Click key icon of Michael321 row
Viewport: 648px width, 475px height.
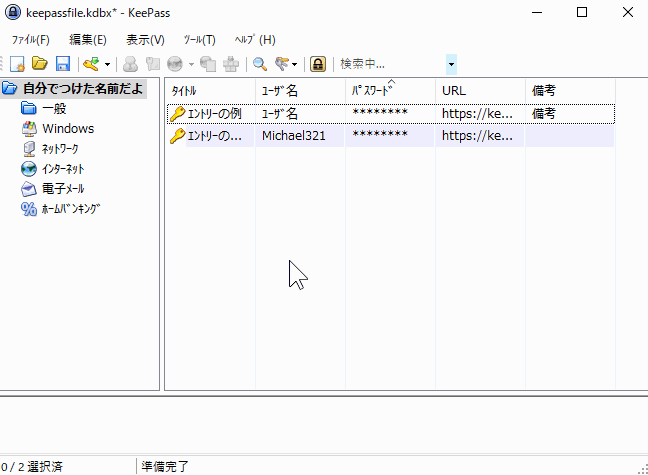click(x=177, y=136)
